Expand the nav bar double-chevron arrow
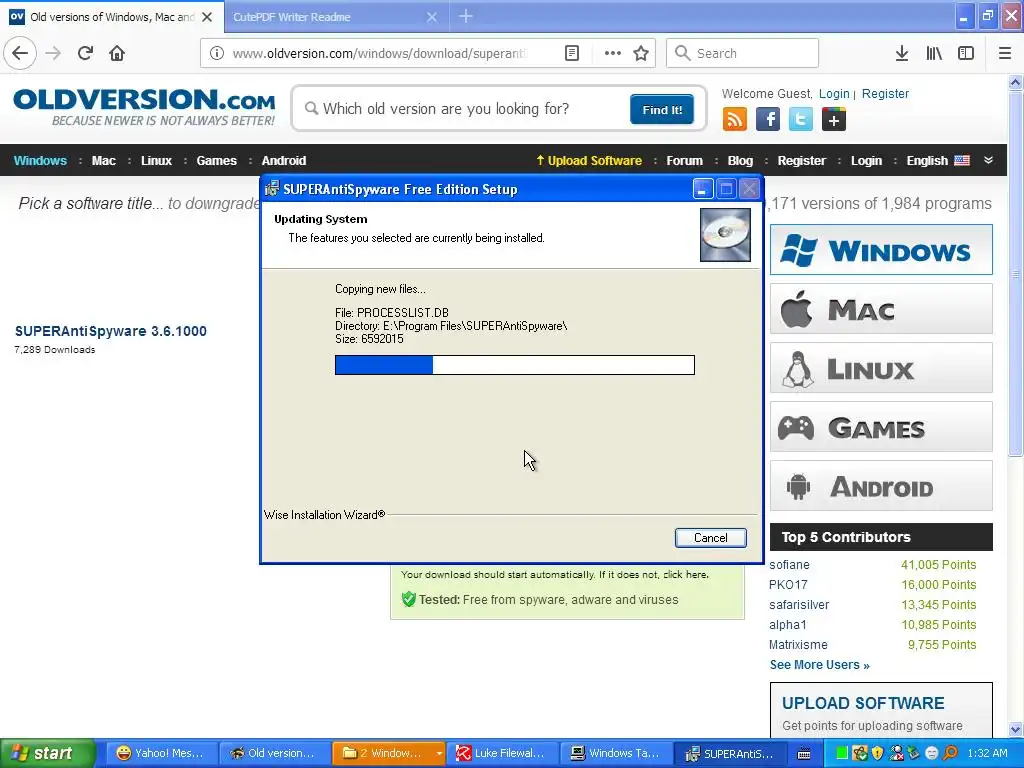This screenshot has width=1024, height=768. [988, 160]
